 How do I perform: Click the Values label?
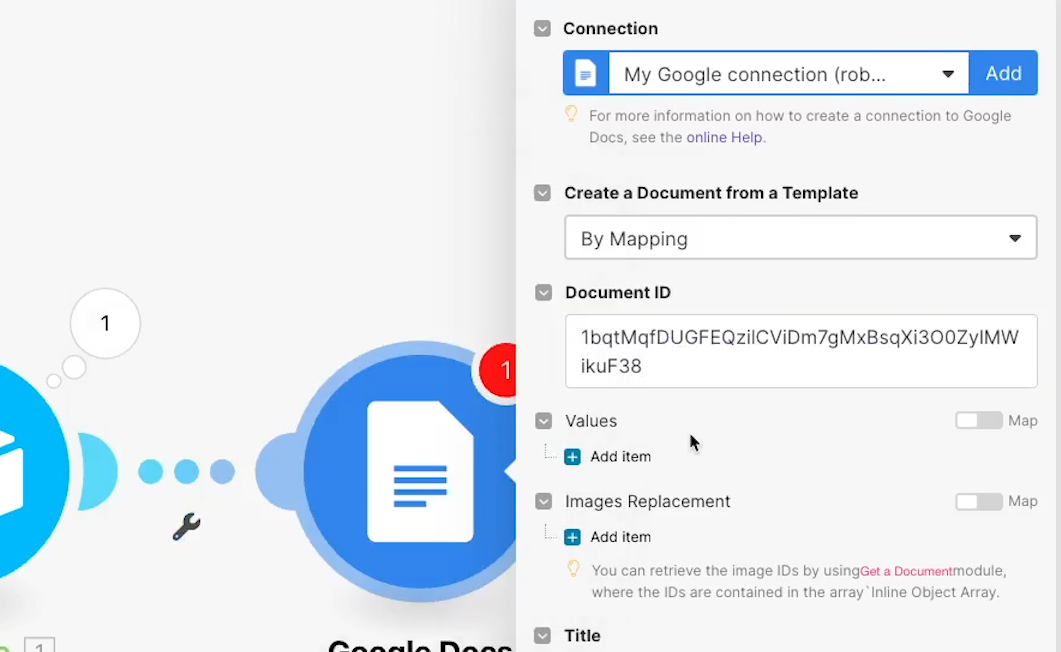(x=591, y=421)
